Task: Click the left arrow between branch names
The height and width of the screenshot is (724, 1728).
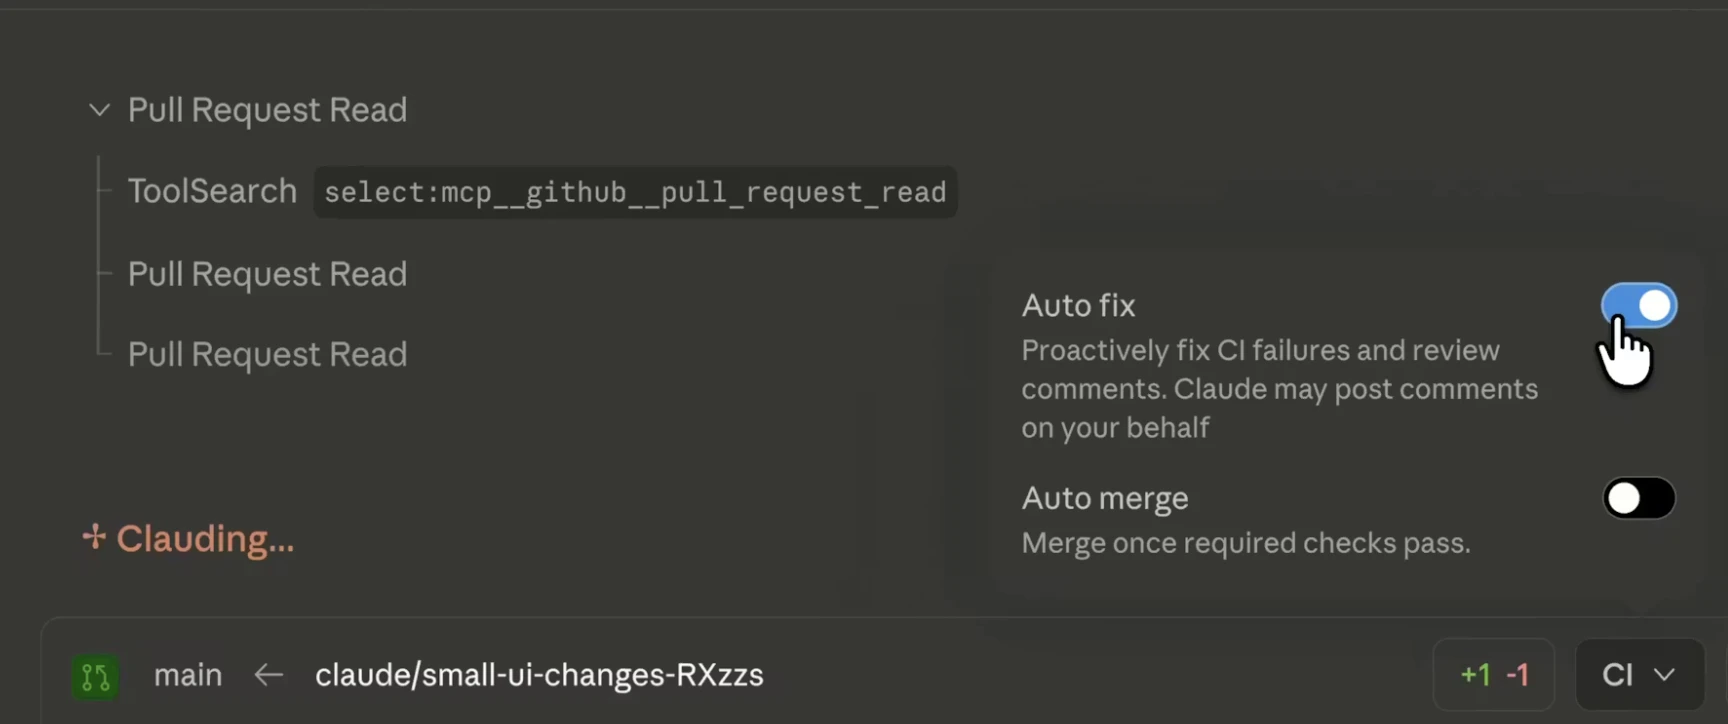Action: click(268, 676)
